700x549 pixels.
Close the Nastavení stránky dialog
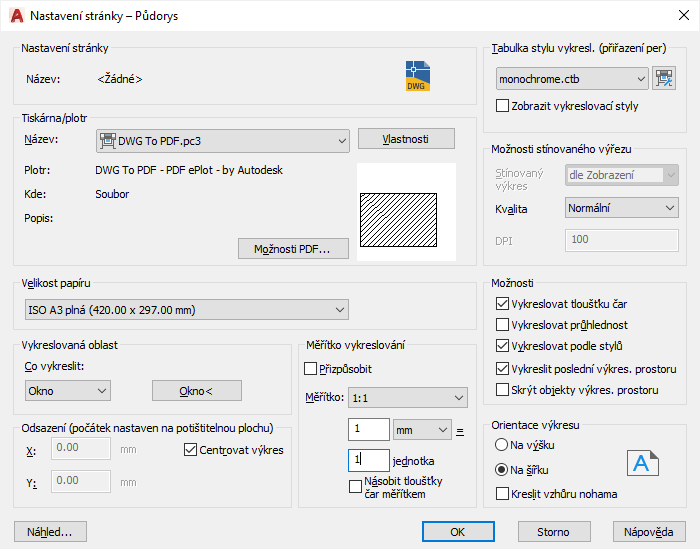coord(683,15)
